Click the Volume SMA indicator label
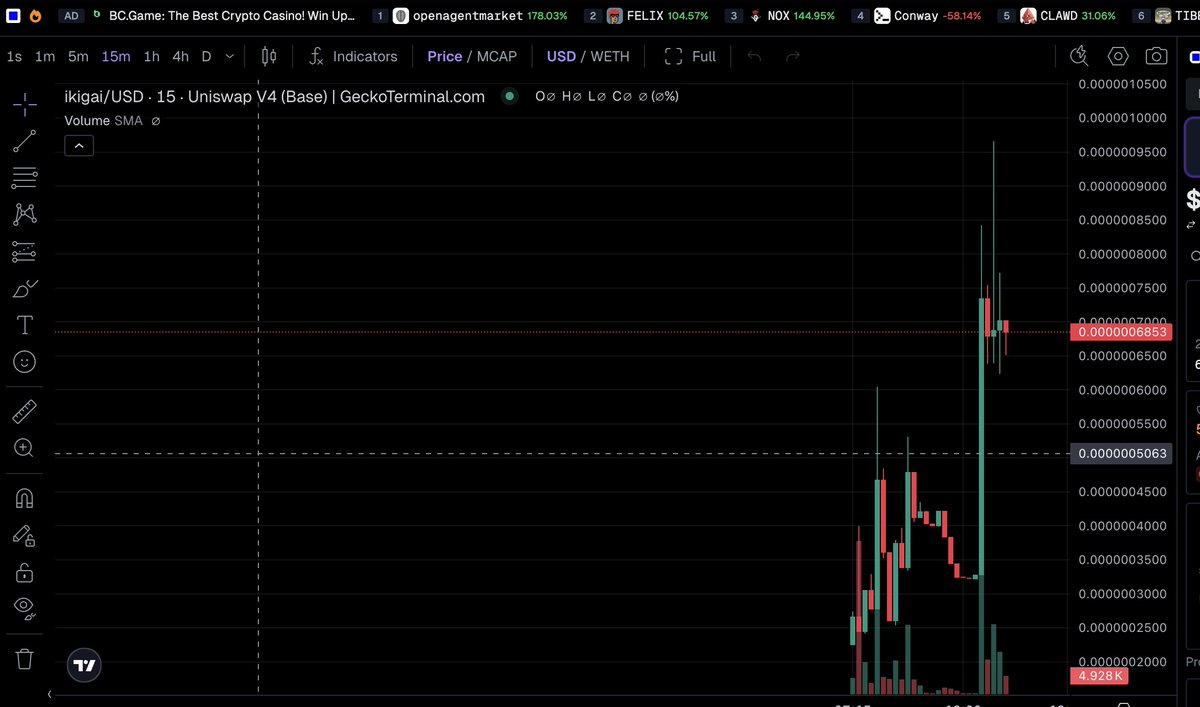This screenshot has width=1200, height=707. click(104, 120)
